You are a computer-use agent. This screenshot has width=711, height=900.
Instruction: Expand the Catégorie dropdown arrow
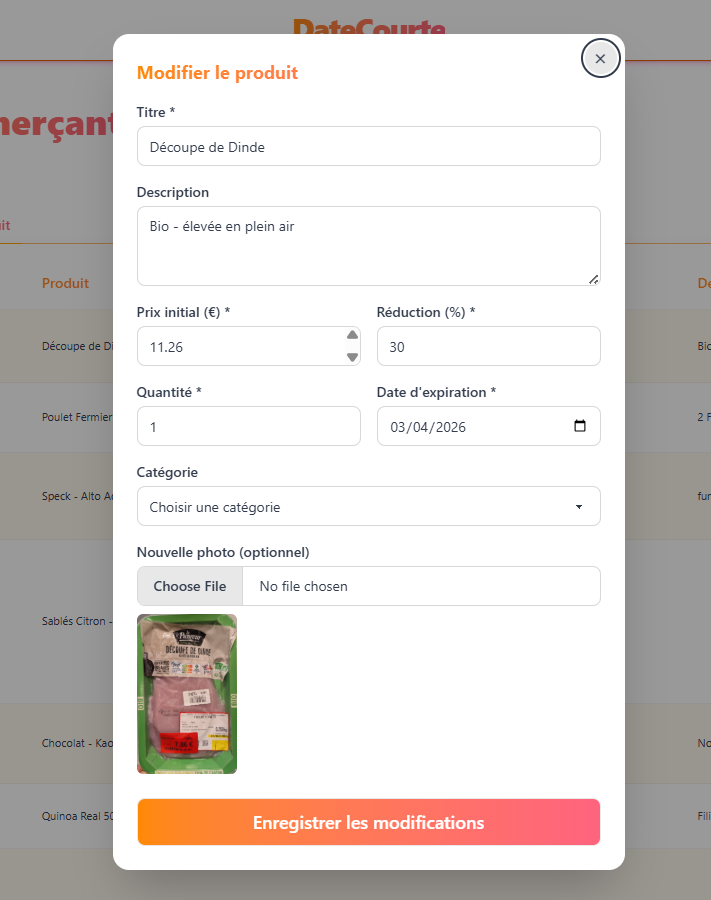coord(578,507)
